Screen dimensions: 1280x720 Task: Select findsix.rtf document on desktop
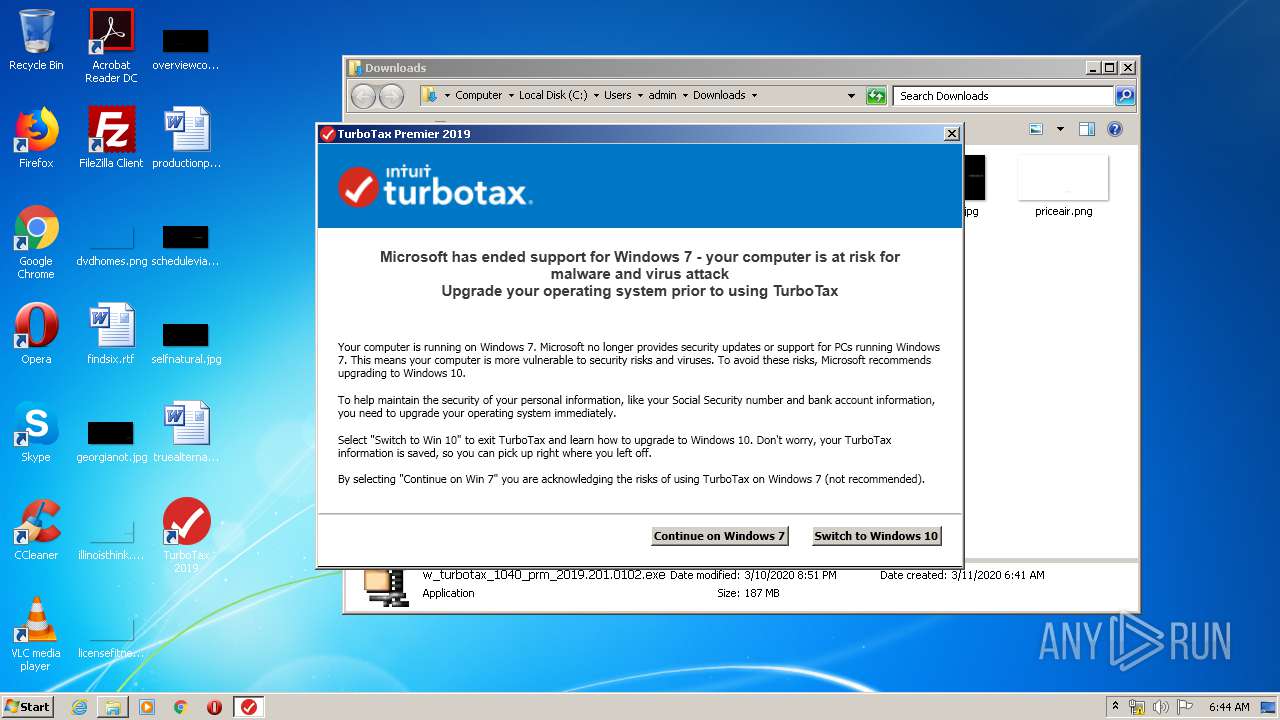111,334
